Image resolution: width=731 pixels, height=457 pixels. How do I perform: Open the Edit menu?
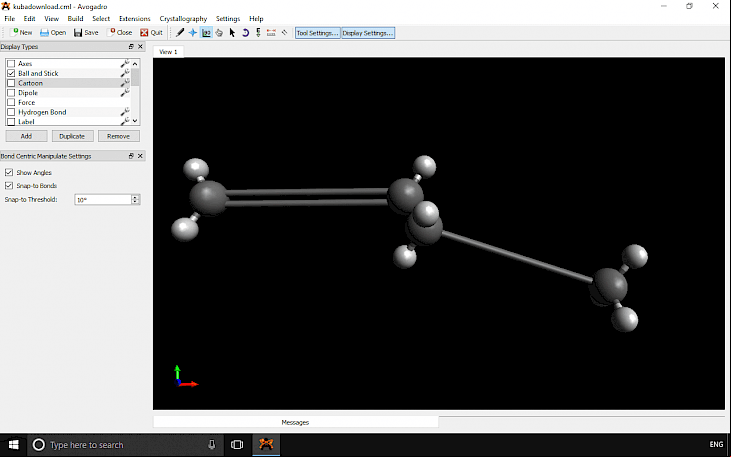pos(29,19)
